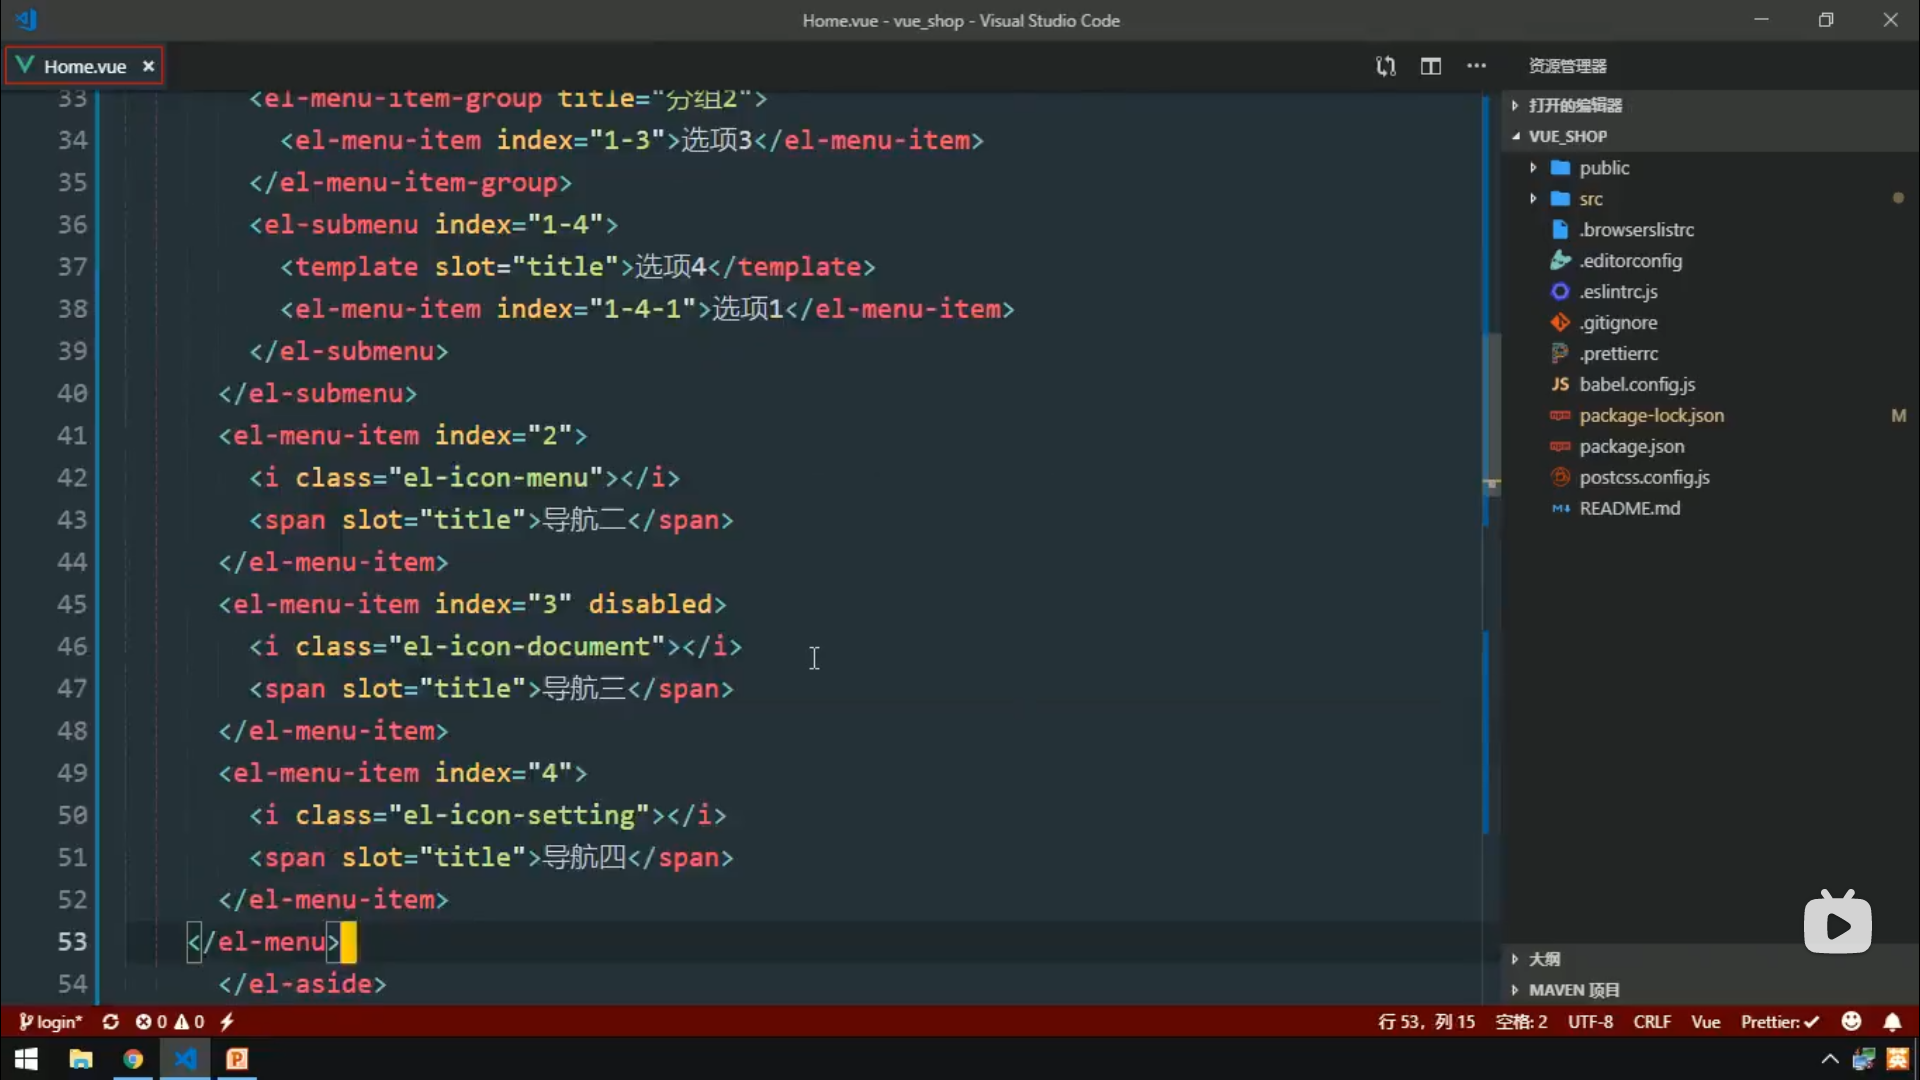Image resolution: width=1920 pixels, height=1080 pixels.
Task: Click the JS icon beside babel.config.js
Action: pos(1560,385)
